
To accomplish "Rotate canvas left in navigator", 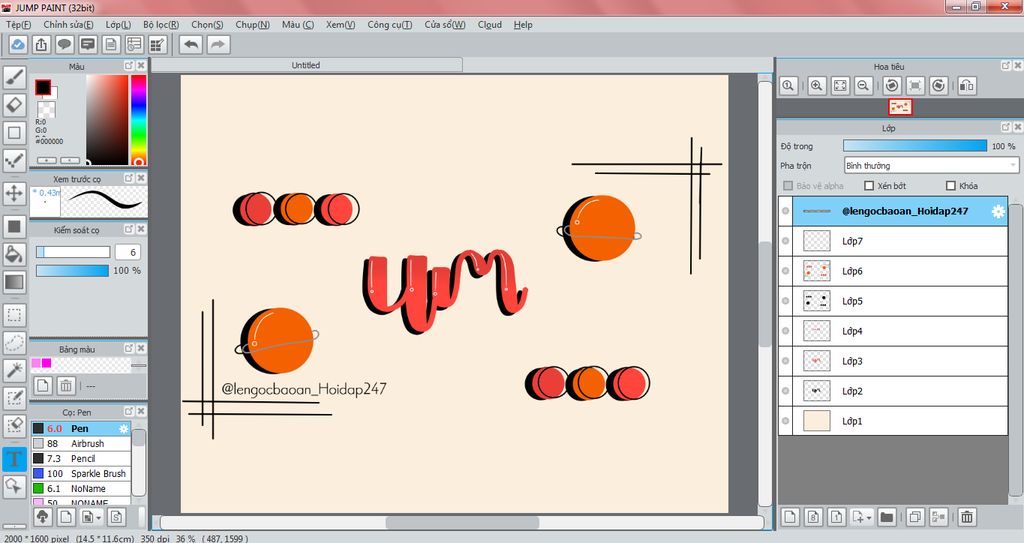I will point(892,86).
